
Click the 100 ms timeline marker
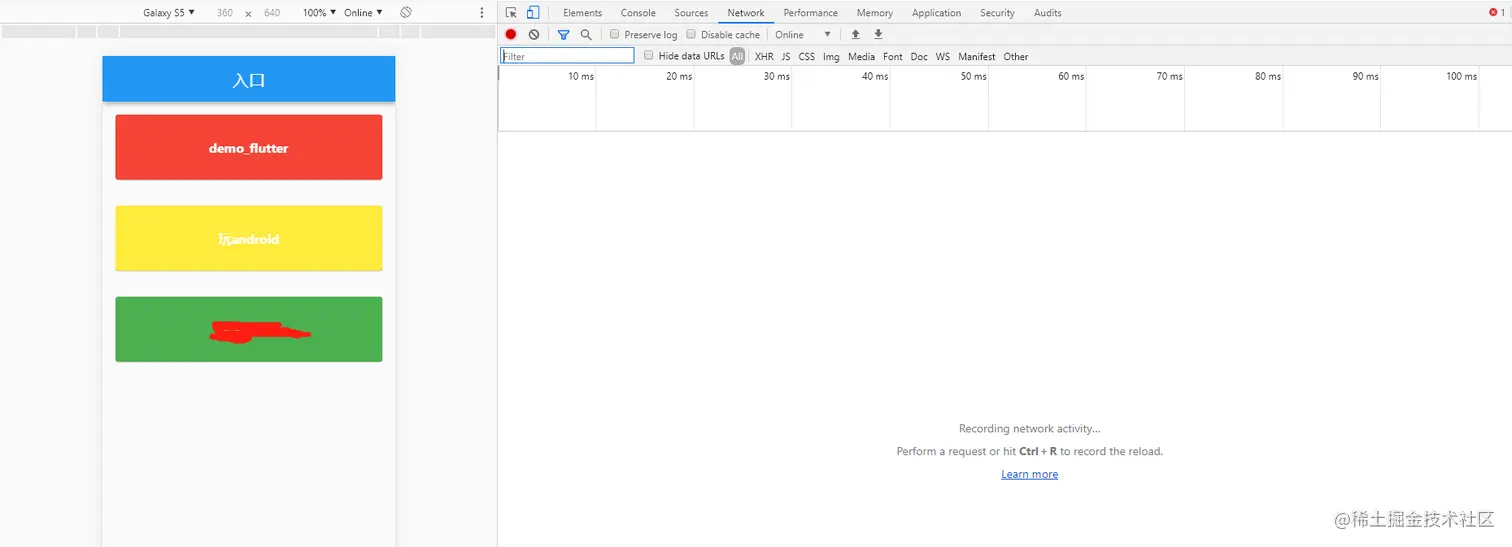pos(1461,76)
